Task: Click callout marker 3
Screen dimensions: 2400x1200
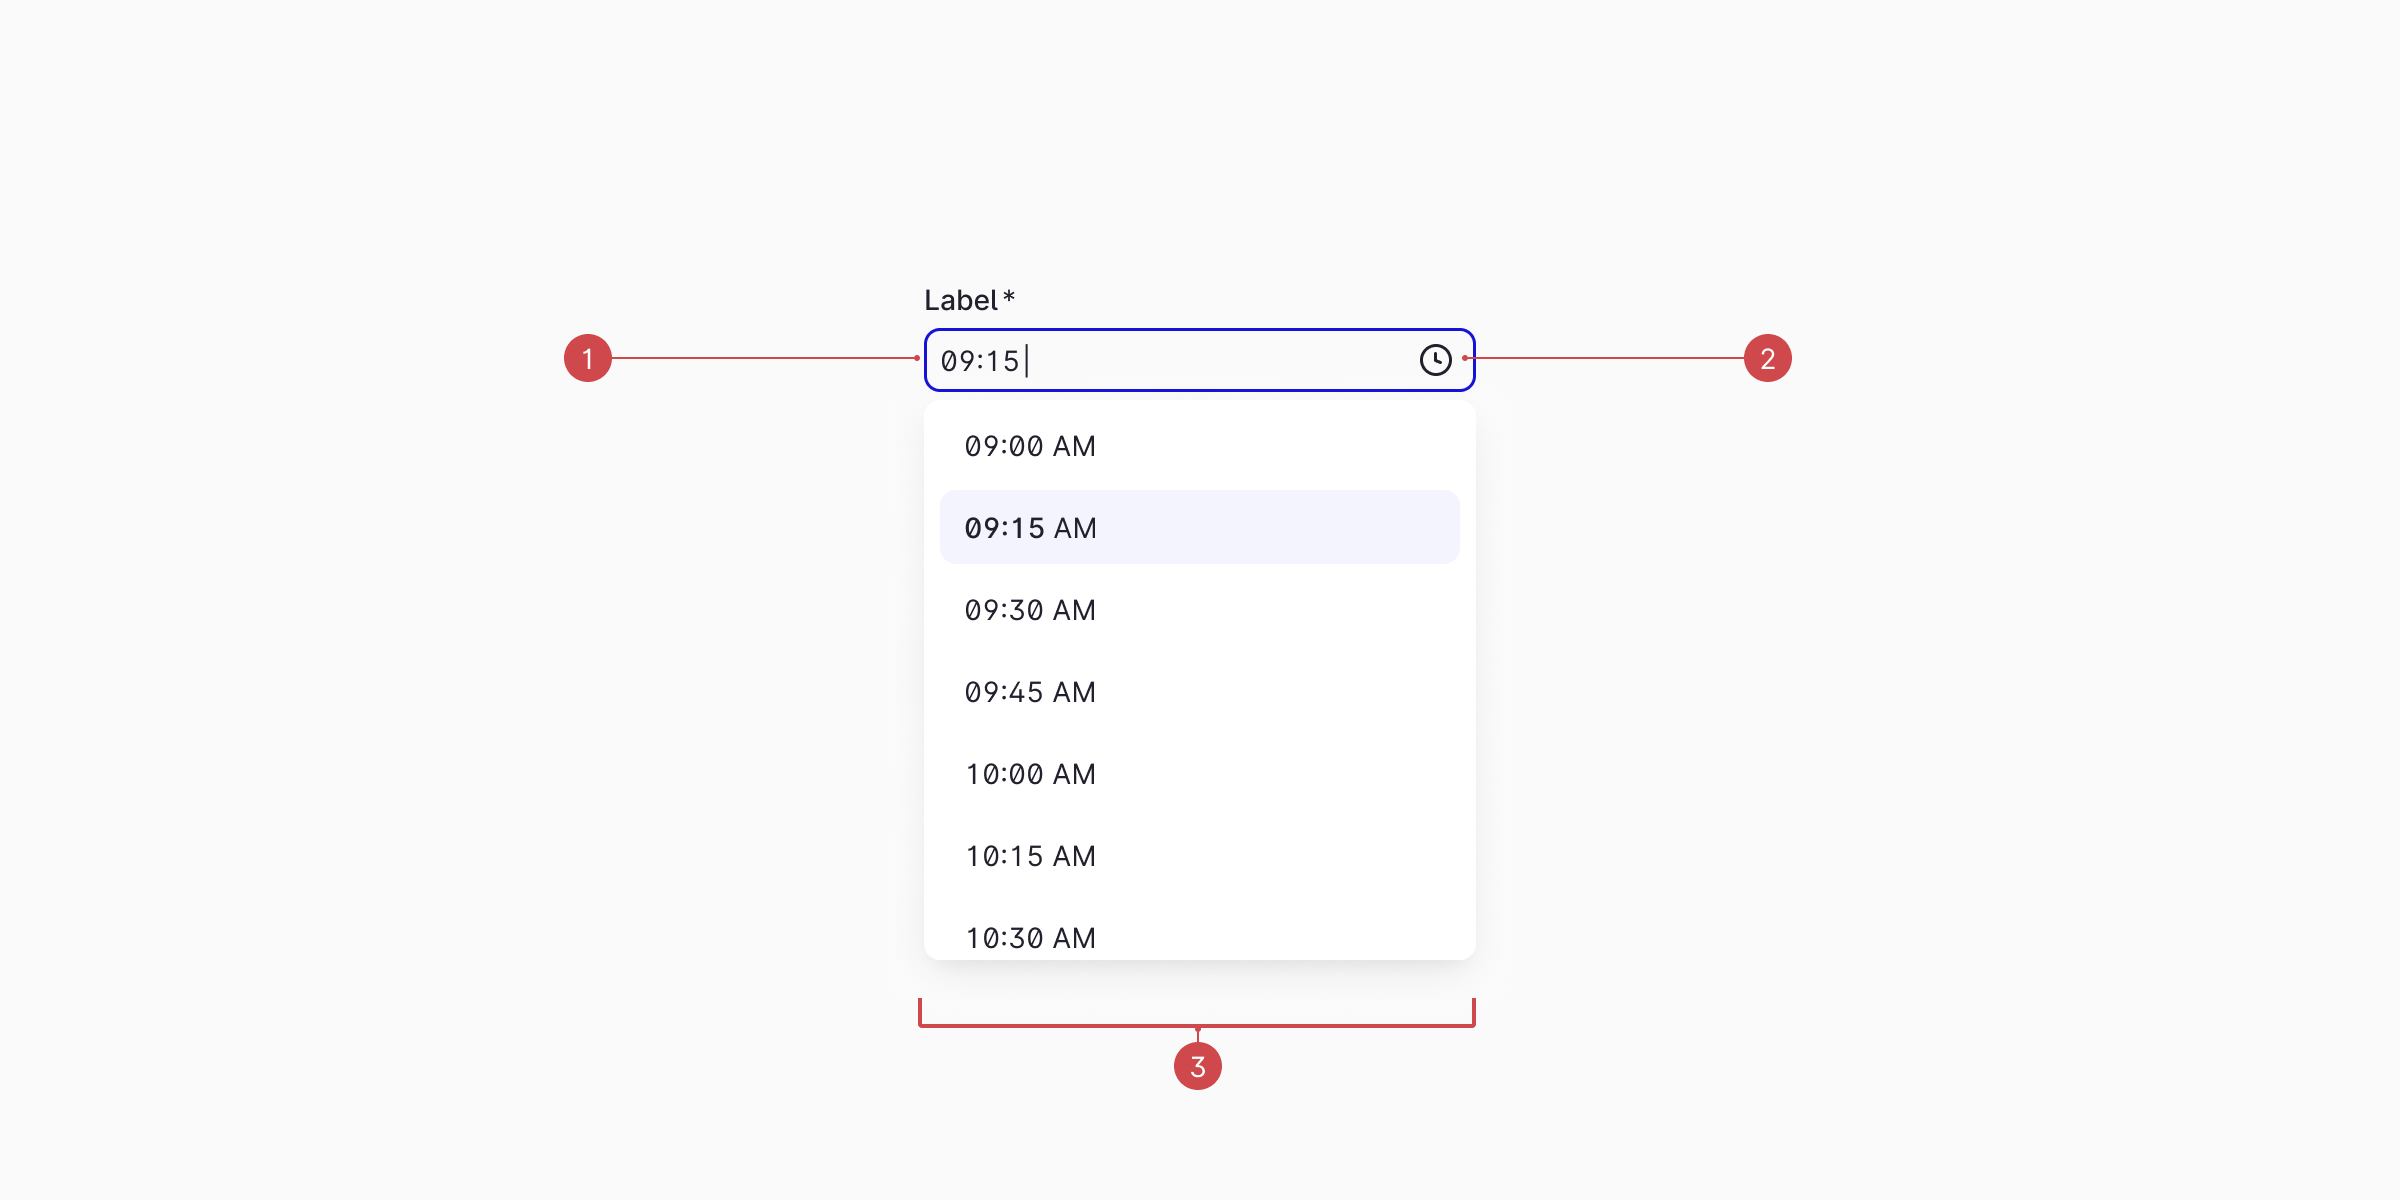Action: pos(1198,1066)
